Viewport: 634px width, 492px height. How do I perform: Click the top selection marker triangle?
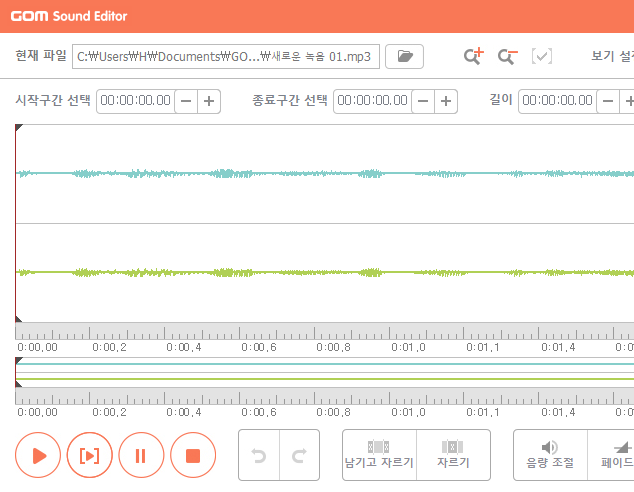click(x=19, y=128)
